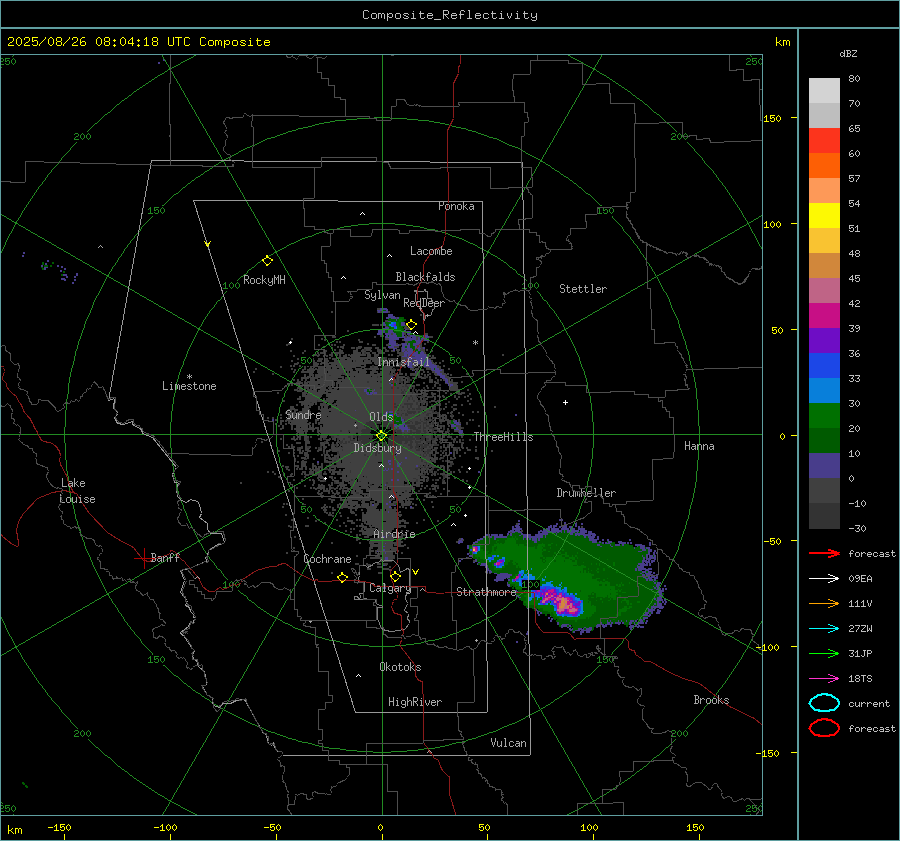900x841 pixels.
Task: Click the red cross marker at Banff
Action: (x=143, y=558)
